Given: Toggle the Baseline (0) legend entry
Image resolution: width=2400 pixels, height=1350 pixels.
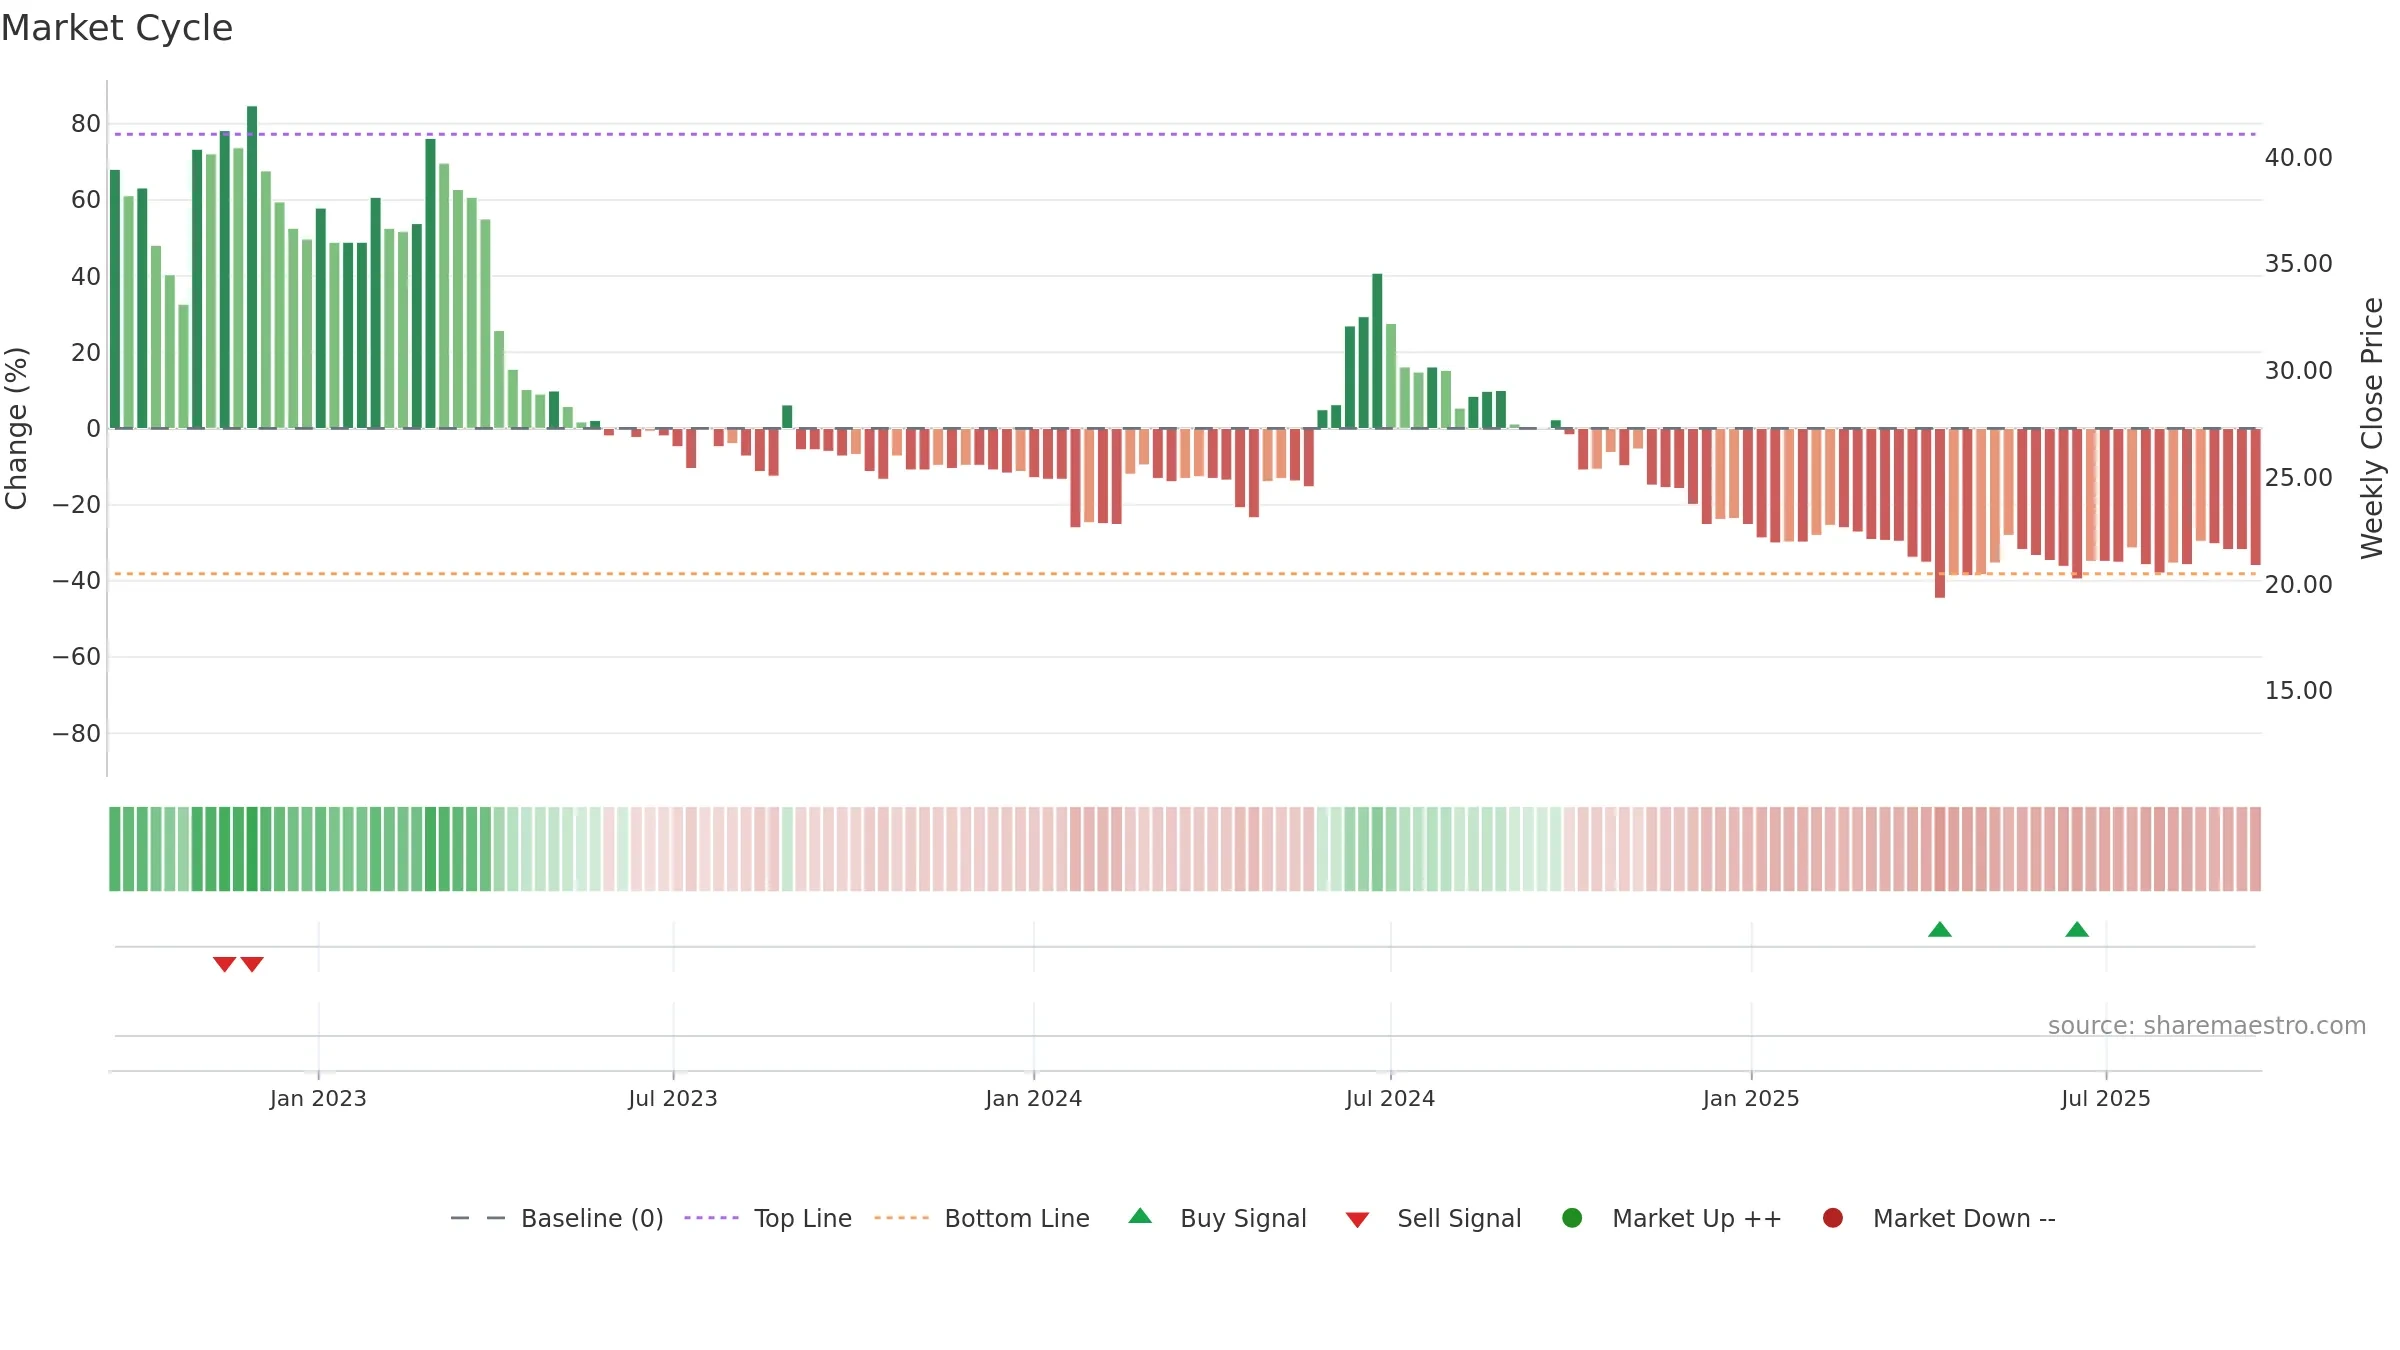Looking at the screenshot, I should pos(557,1218).
